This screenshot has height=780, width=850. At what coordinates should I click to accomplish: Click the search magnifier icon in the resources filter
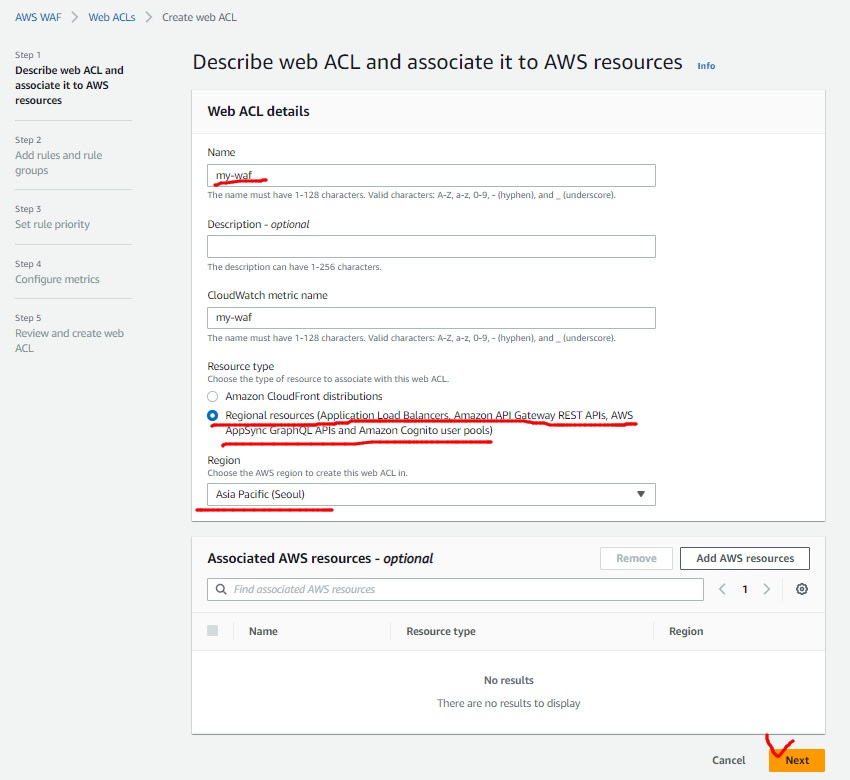[221, 589]
